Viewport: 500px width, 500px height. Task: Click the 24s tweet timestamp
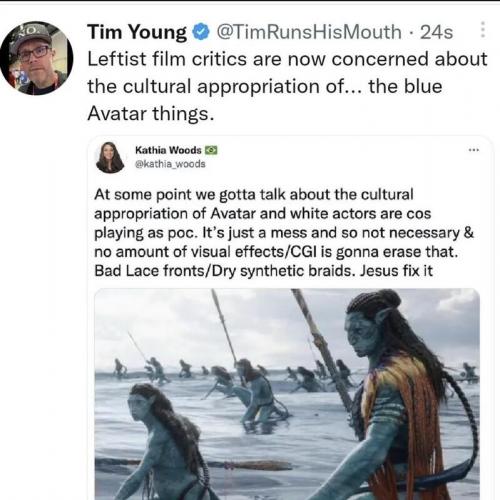[x=436, y=32]
